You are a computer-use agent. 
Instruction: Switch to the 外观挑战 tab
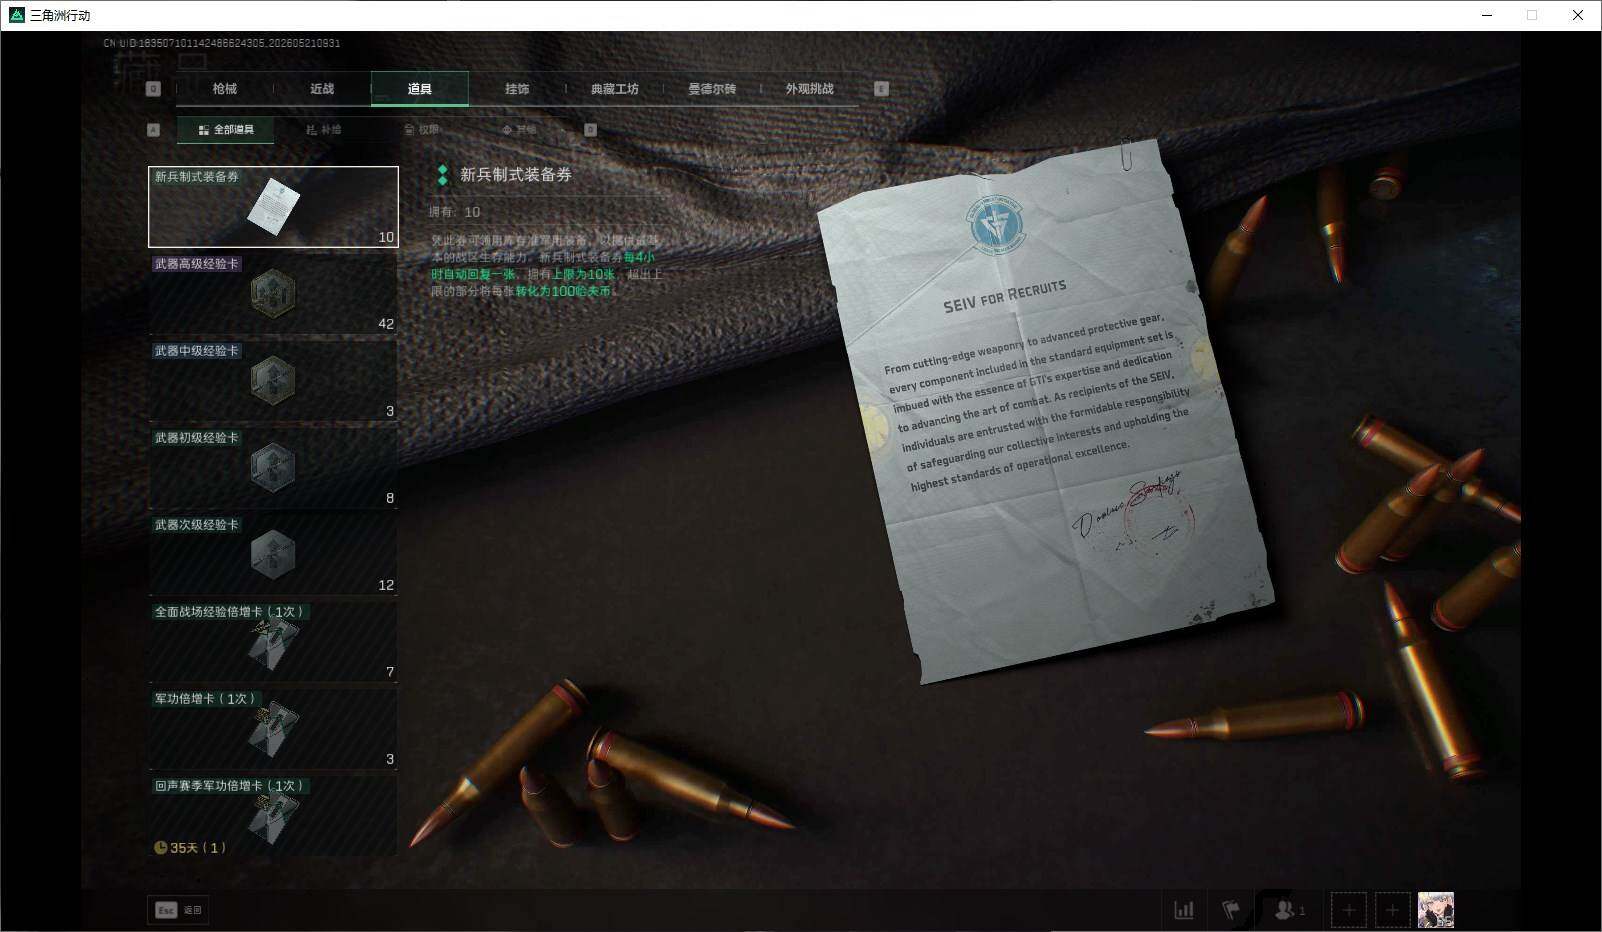(x=809, y=89)
